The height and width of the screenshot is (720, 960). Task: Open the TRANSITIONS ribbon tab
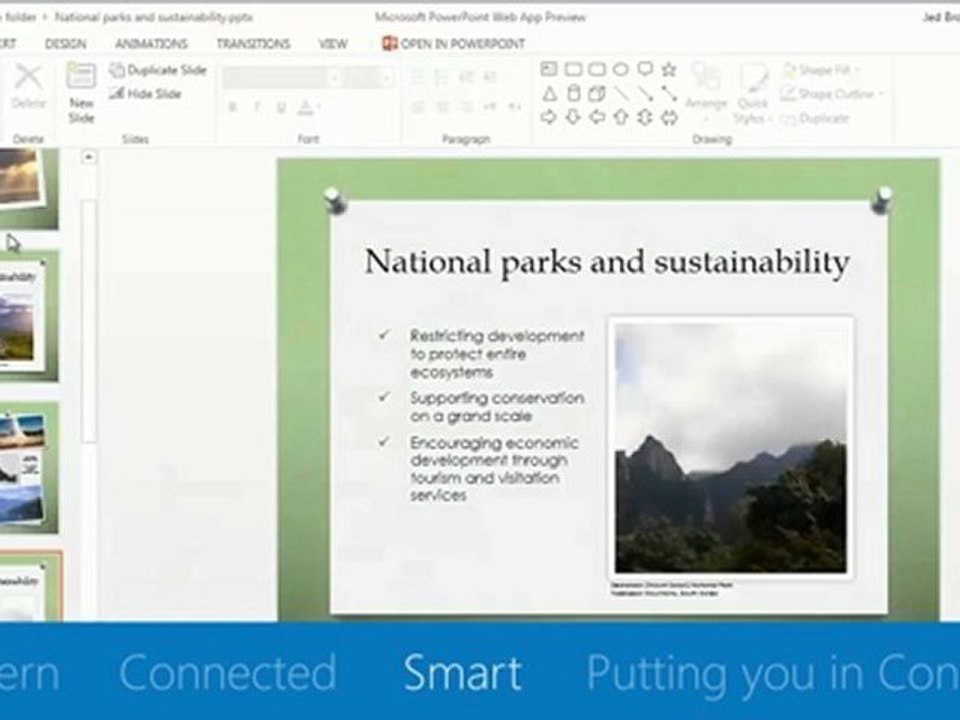(253, 43)
